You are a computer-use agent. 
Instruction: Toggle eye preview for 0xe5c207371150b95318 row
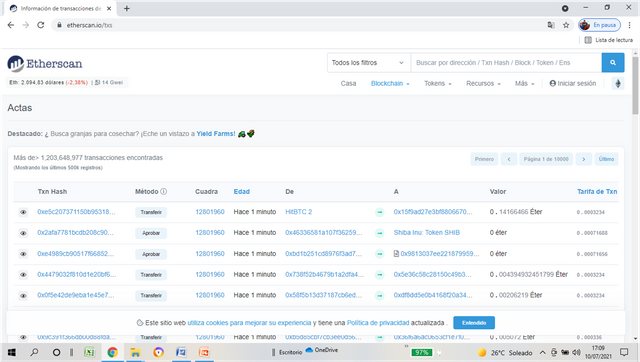23,212
